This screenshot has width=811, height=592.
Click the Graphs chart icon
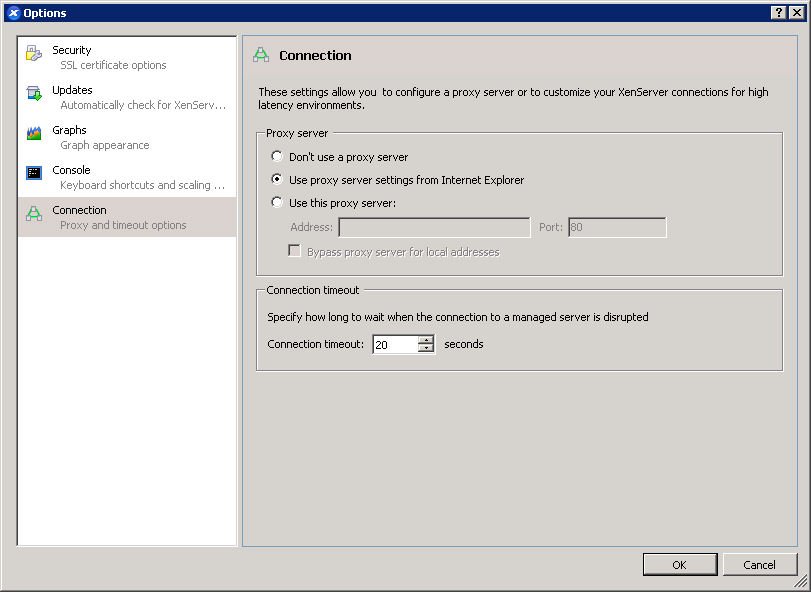click(34, 133)
